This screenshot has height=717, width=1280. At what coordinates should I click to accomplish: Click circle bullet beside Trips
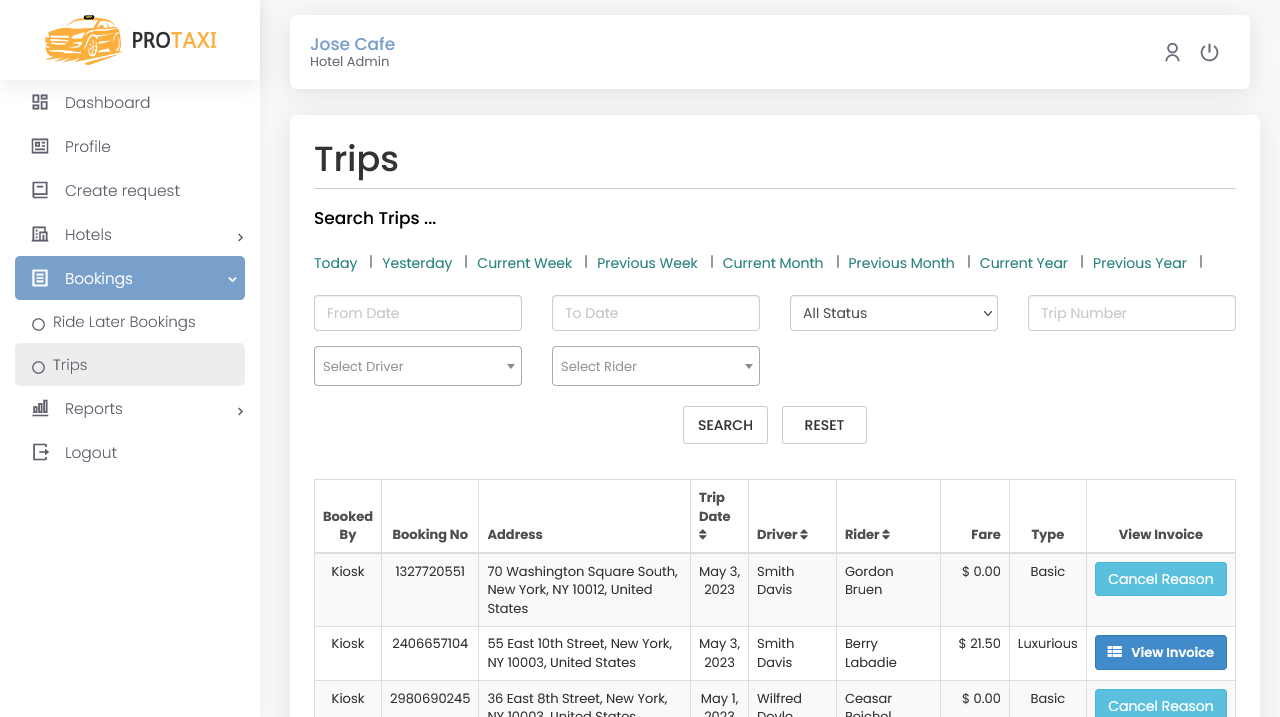coord(38,367)
